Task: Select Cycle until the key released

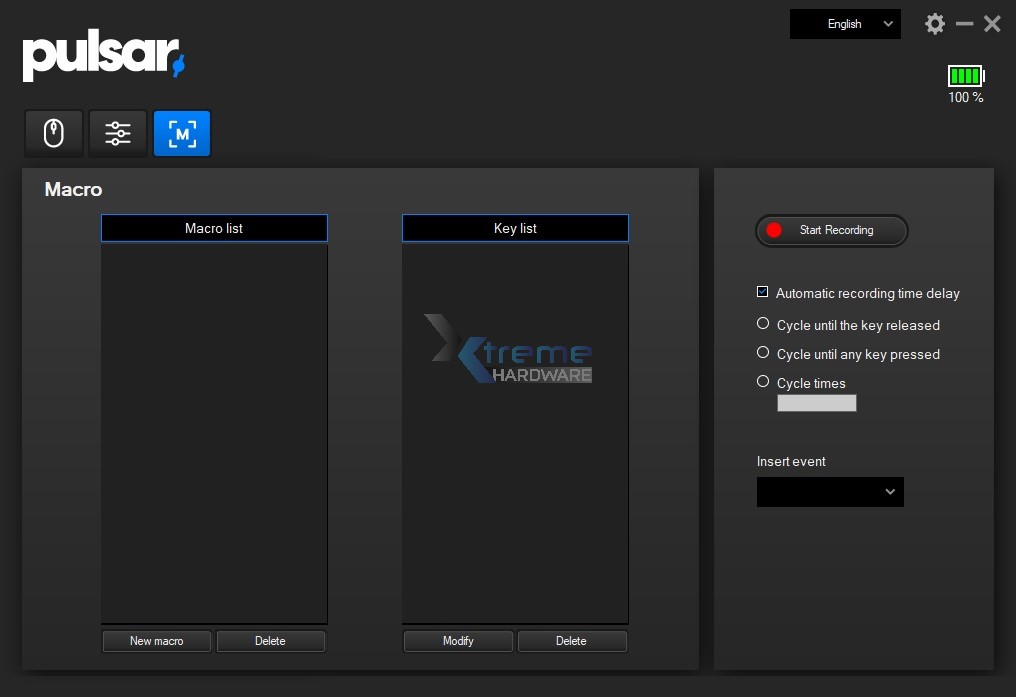Action: tap(763, 324)
